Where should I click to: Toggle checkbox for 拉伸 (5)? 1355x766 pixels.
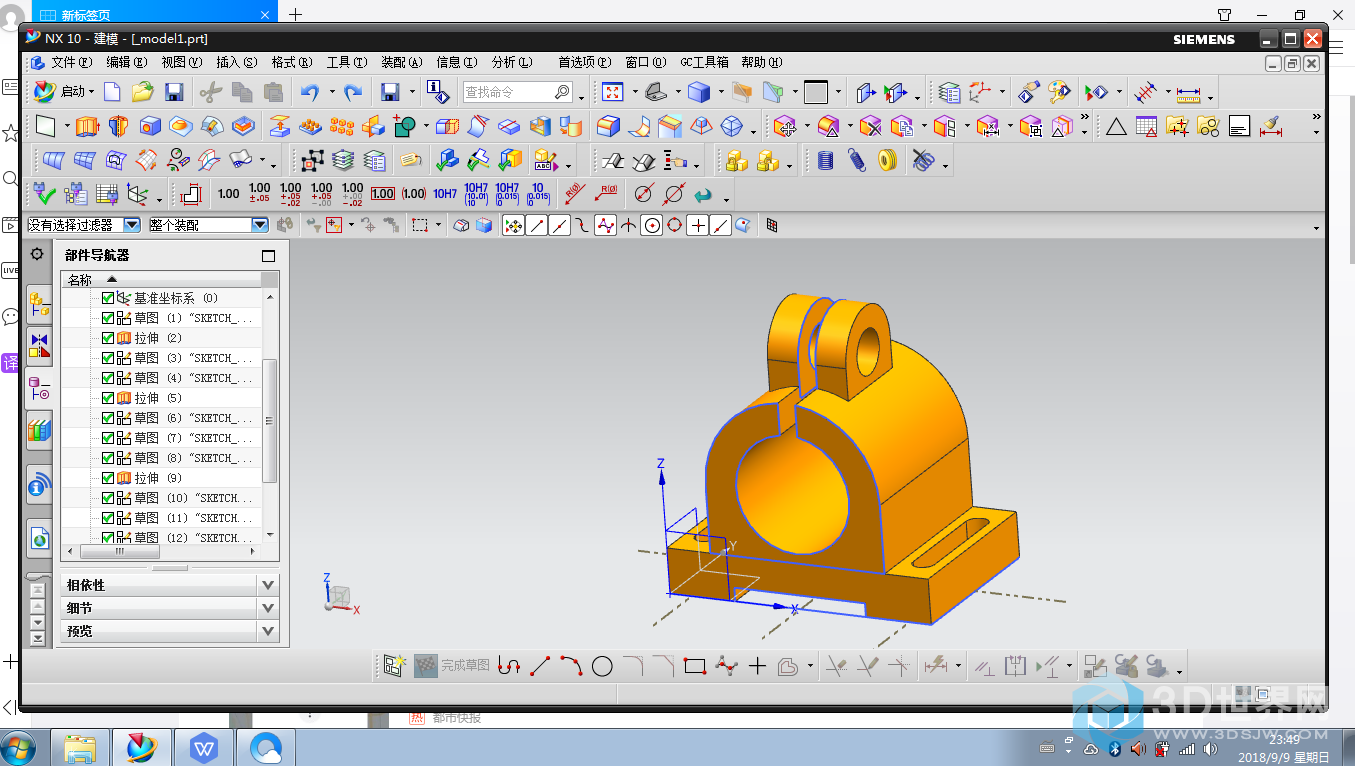point(108,398)
